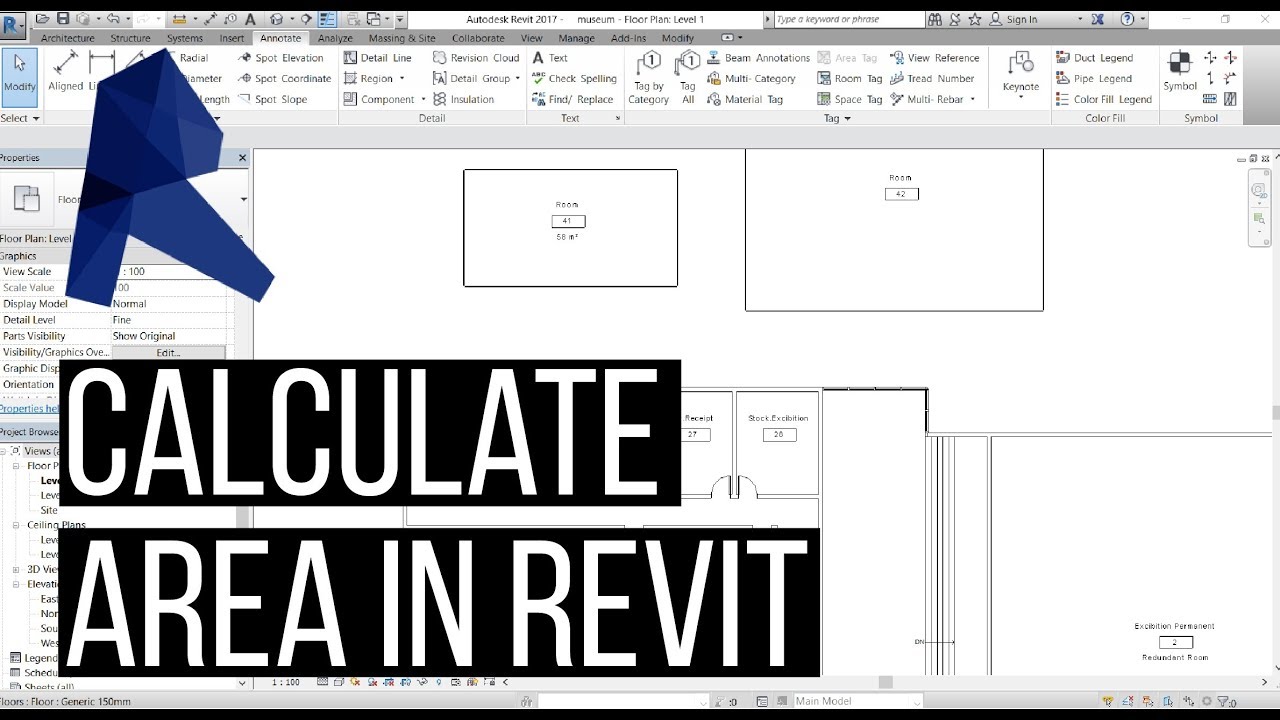Viewport: 1280px width, 720px height.
Task: Select the annotation Text tool
Action: point(550,58)
